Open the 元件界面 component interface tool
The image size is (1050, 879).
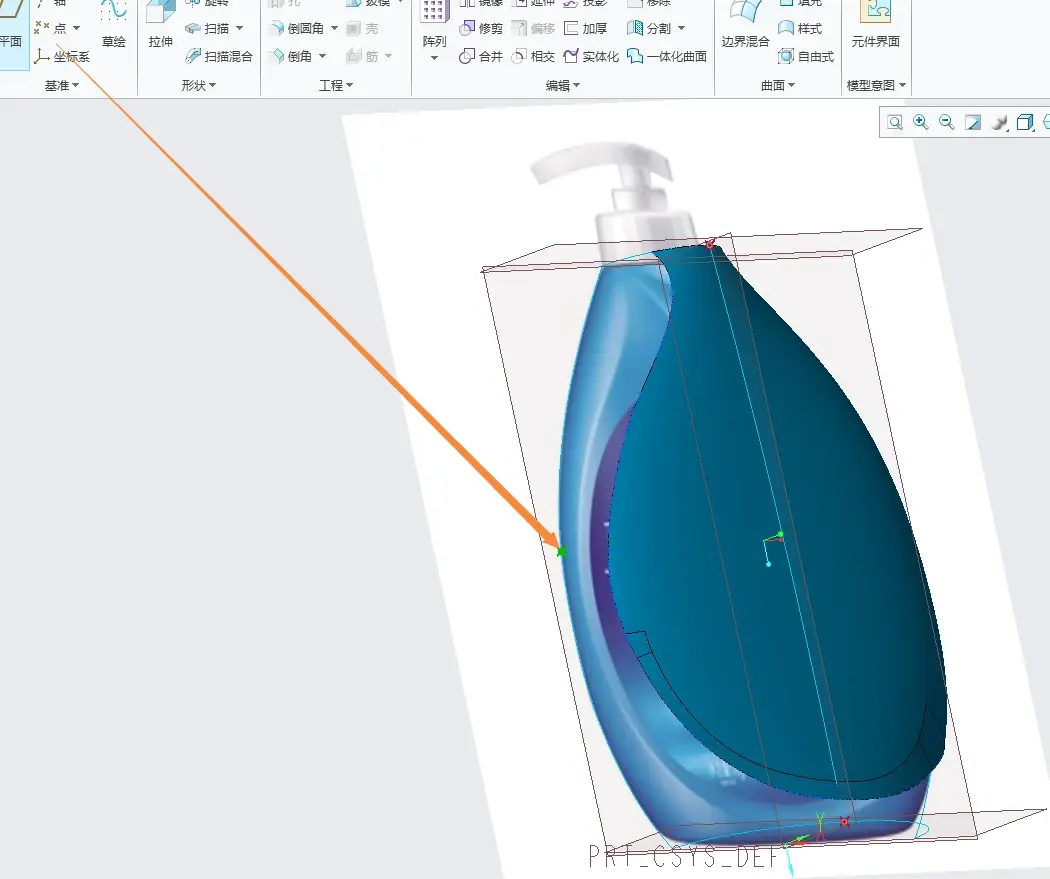tap(876, 25)
